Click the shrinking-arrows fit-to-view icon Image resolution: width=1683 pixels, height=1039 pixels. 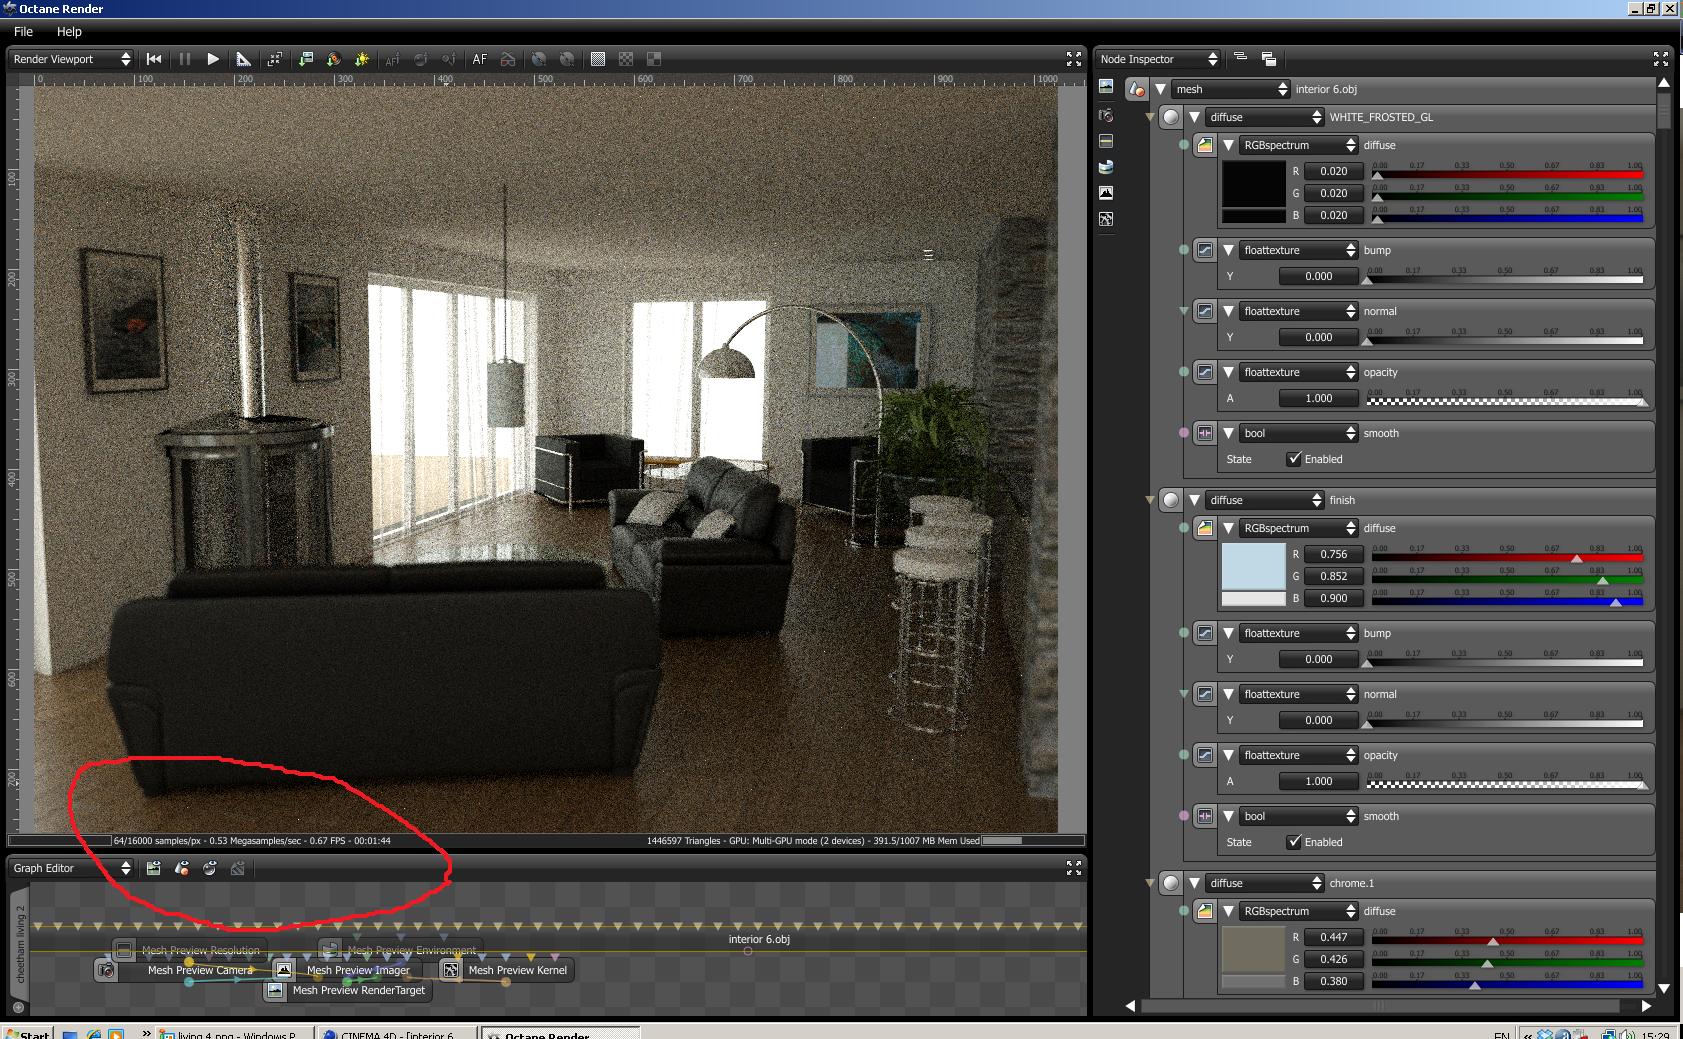[x=274, y=59]
